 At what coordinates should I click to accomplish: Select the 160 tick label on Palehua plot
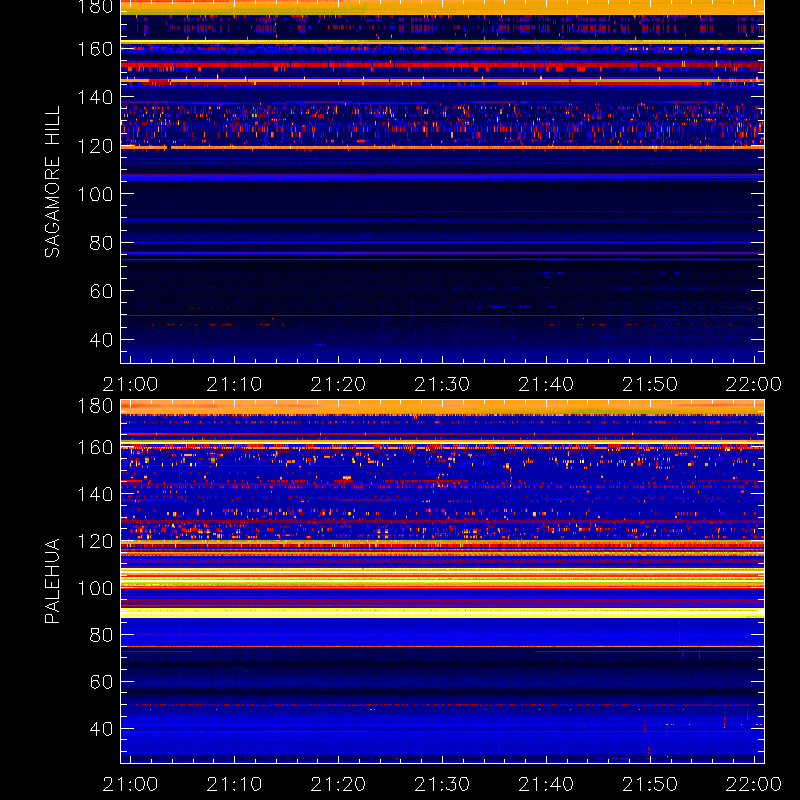[95, 447]
